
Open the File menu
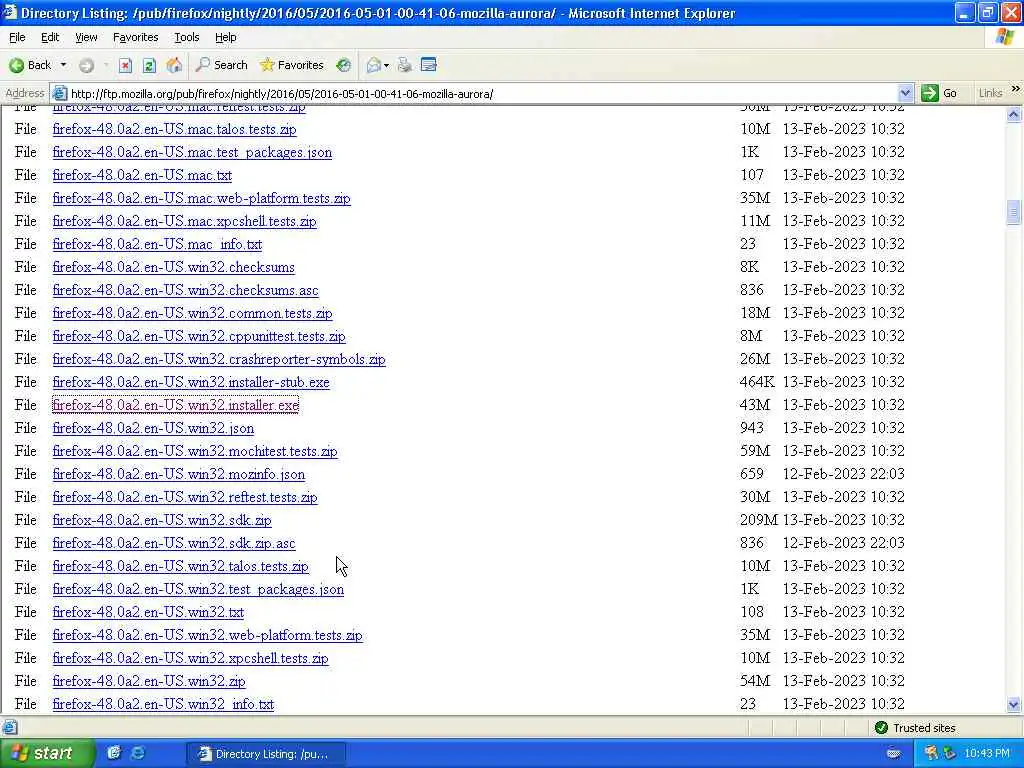pyautogui.click(x=17, y=37)
